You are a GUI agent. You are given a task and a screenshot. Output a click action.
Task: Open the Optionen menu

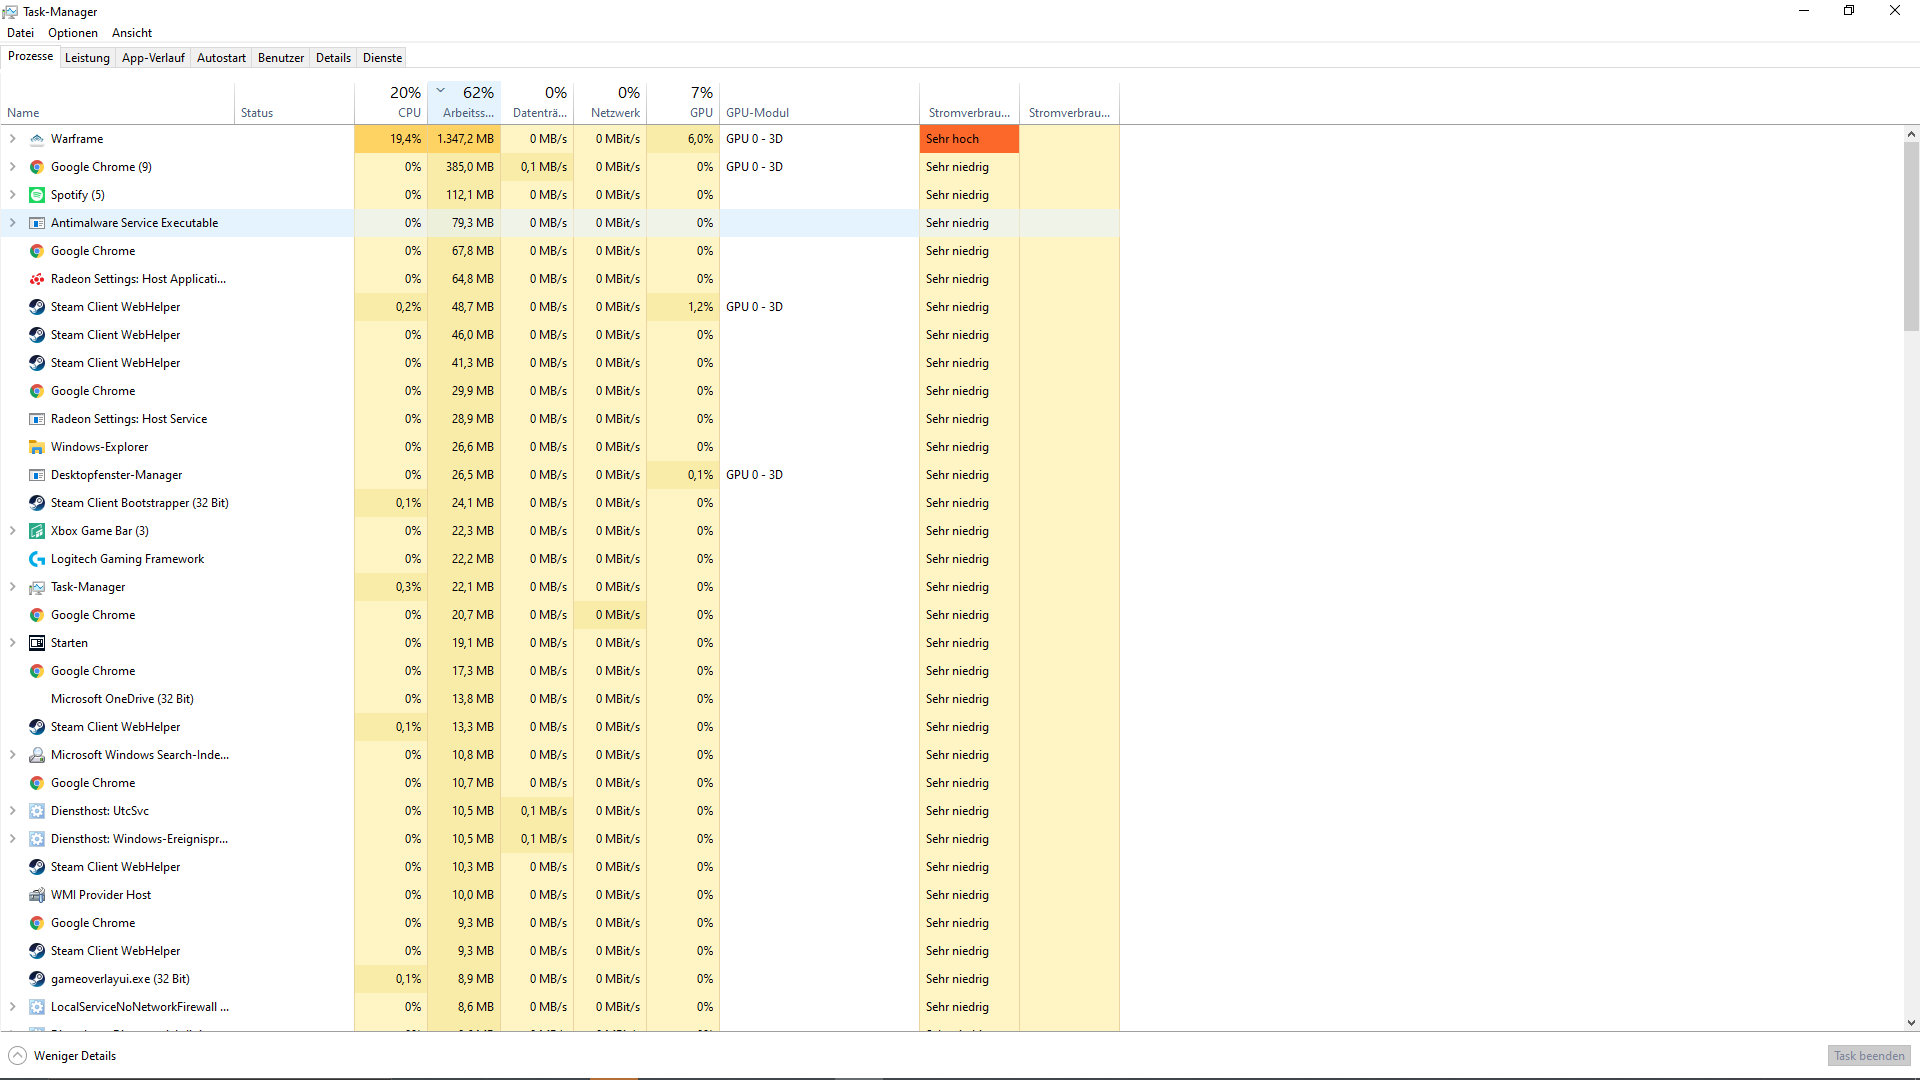tap(73, 33)
